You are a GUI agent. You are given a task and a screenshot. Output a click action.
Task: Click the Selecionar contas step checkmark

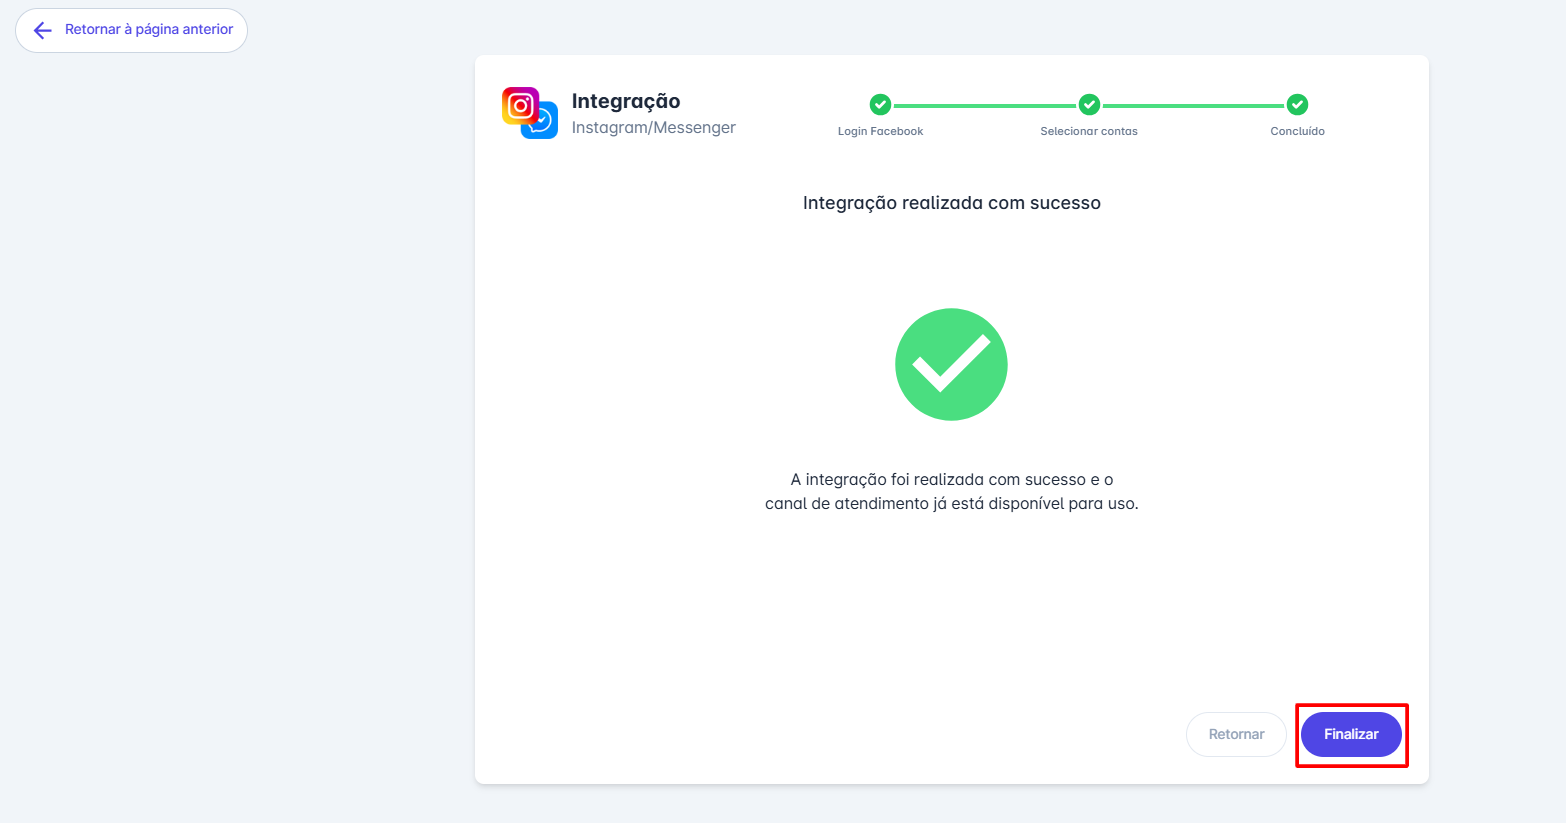[1089, 104]
